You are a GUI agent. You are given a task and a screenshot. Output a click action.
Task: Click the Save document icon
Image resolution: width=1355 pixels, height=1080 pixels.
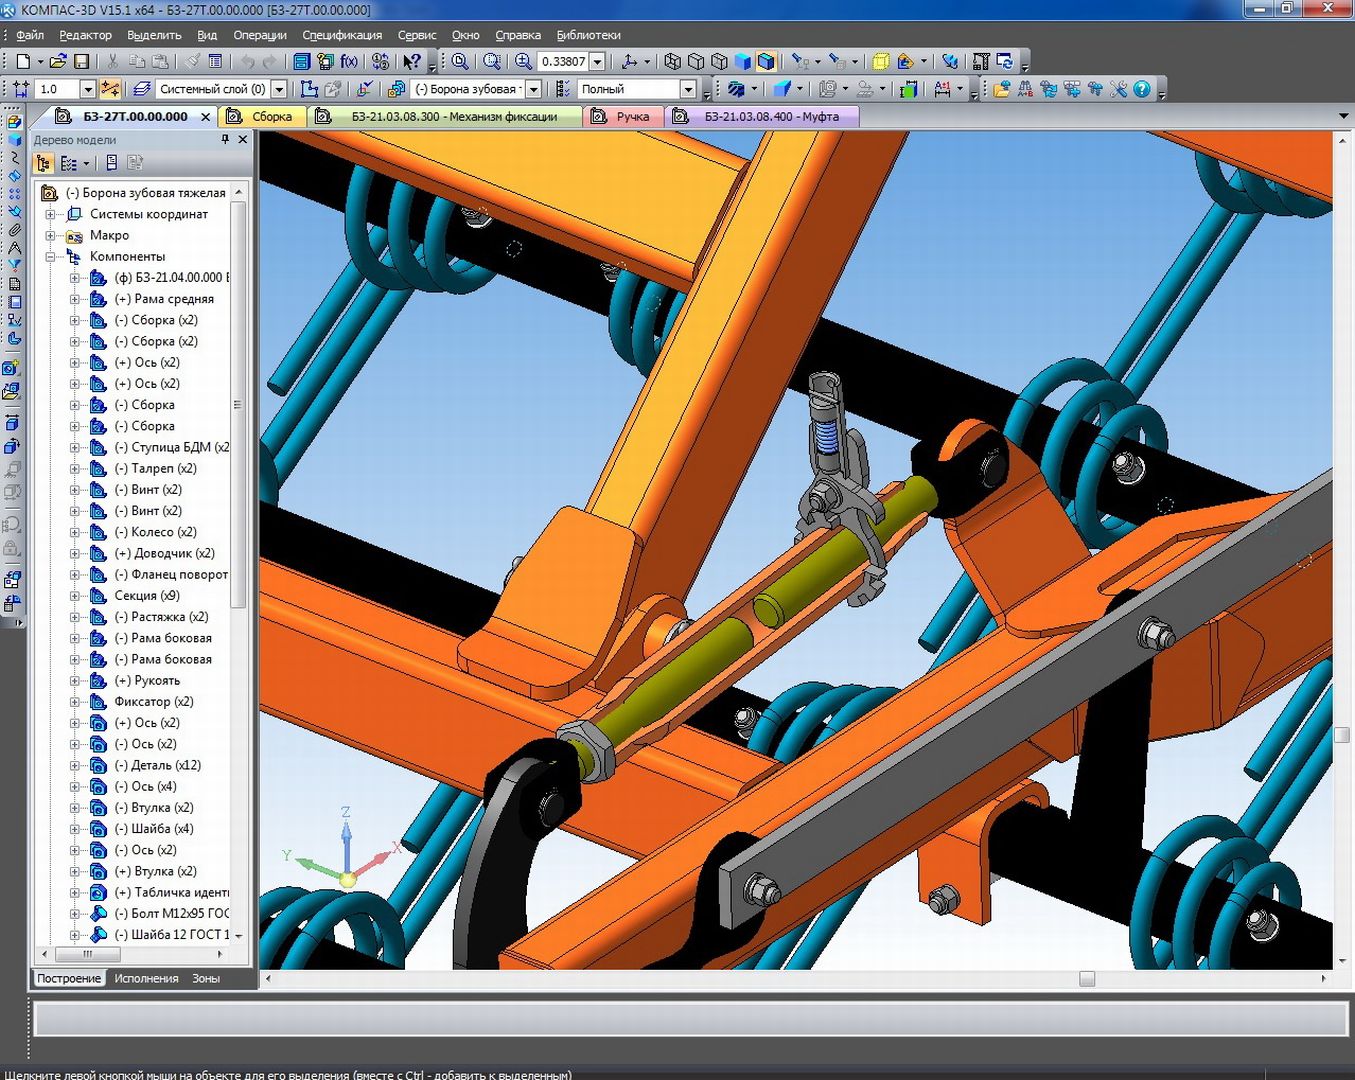click(x=82, y=62)
